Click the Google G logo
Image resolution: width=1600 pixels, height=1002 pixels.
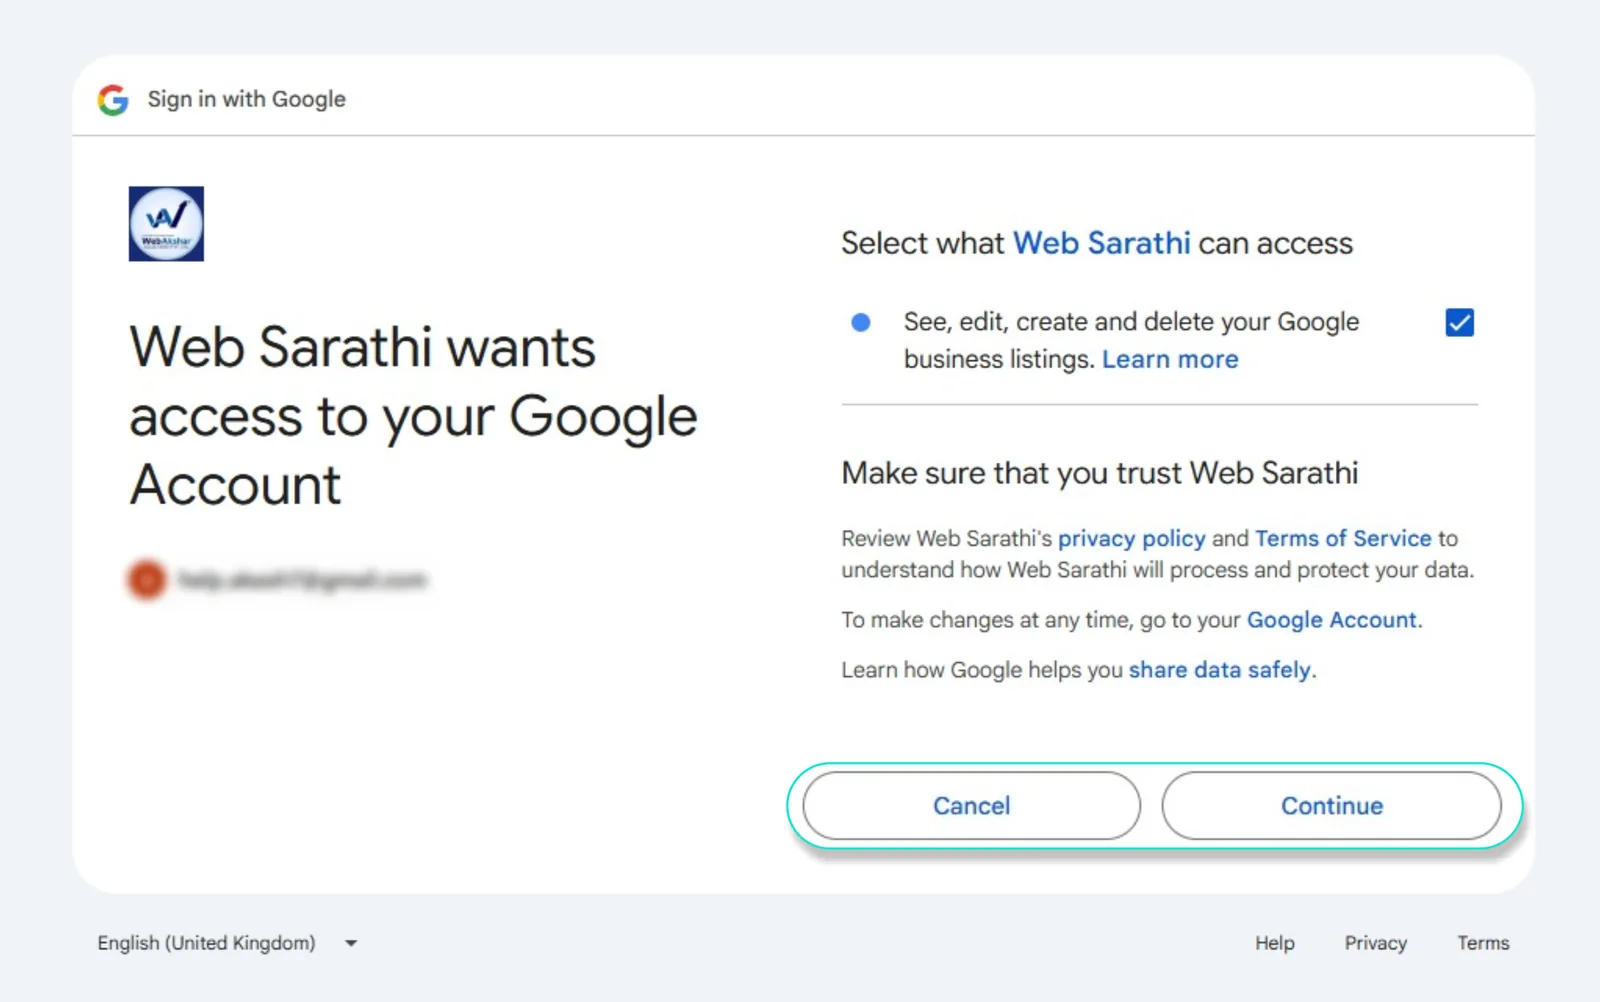(113, 99)
